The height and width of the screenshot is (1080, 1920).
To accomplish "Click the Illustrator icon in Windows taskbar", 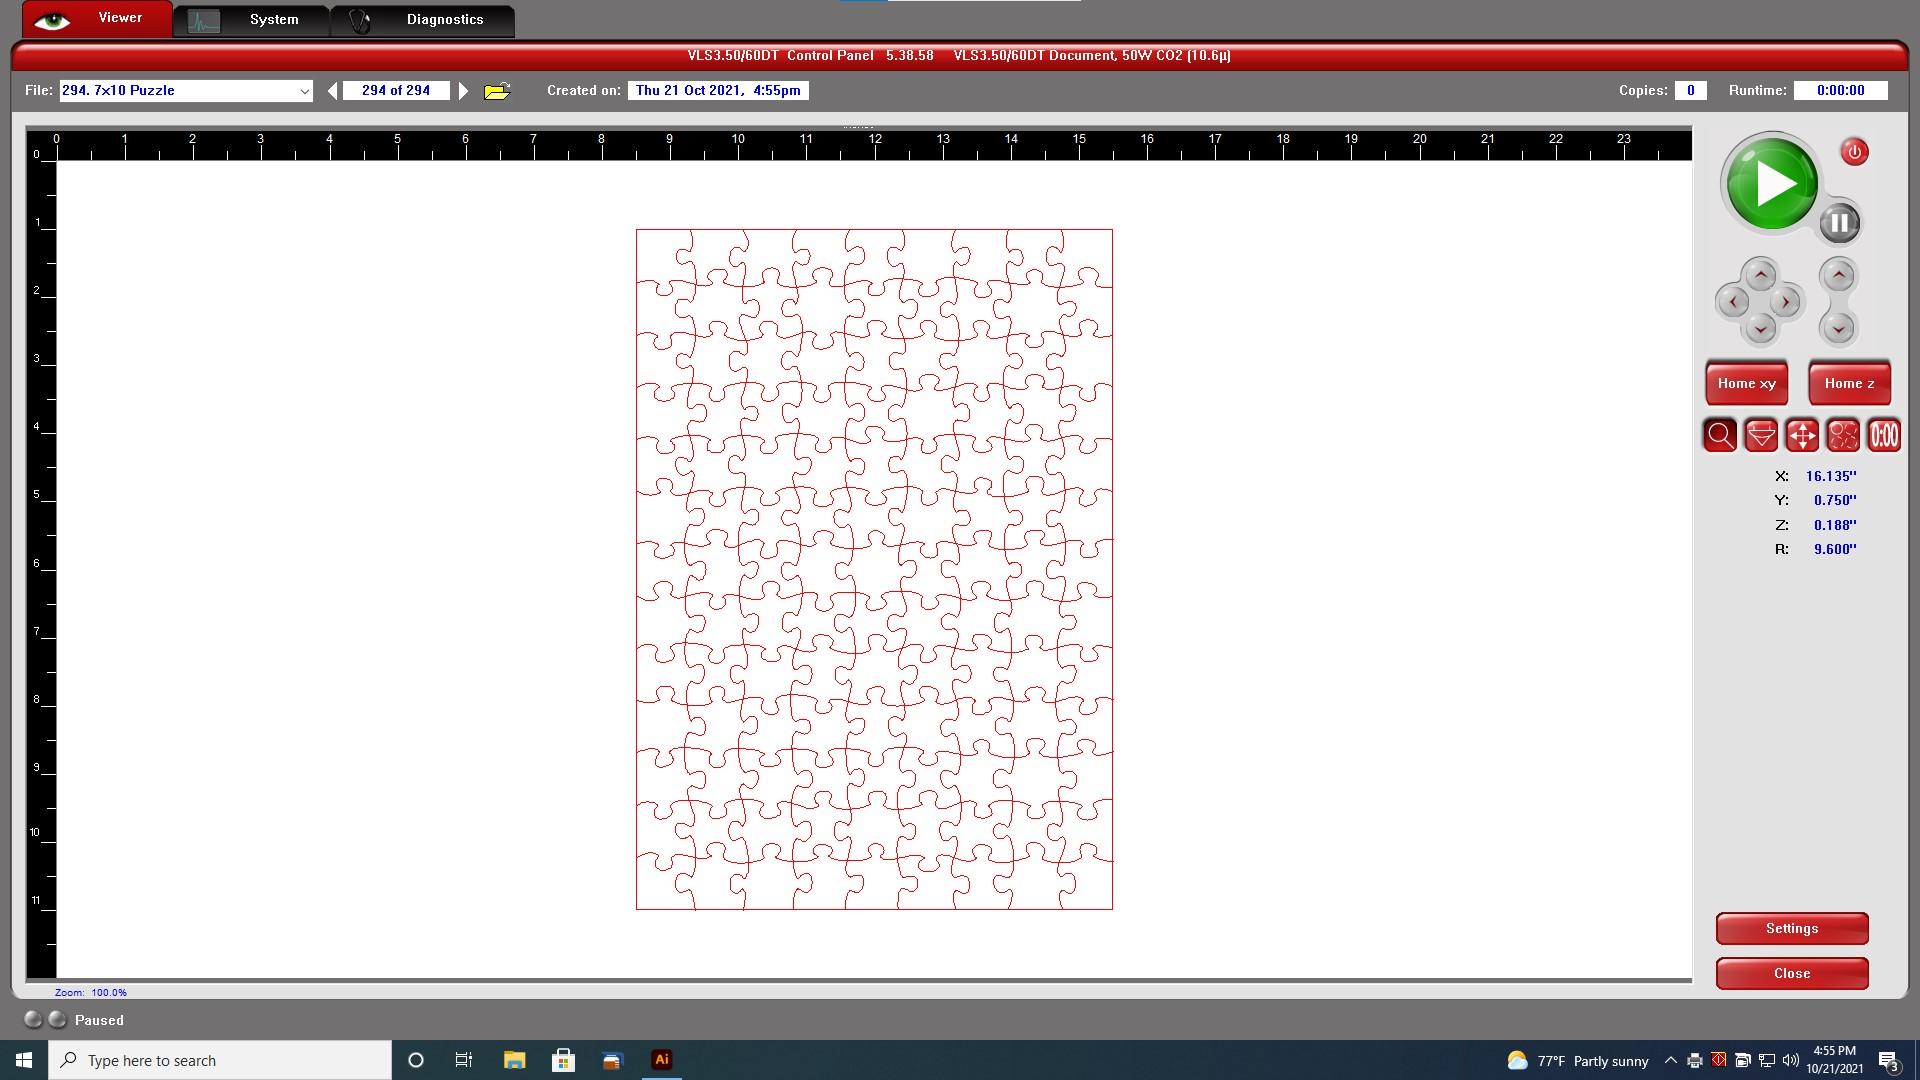I will pos(662,1059).
